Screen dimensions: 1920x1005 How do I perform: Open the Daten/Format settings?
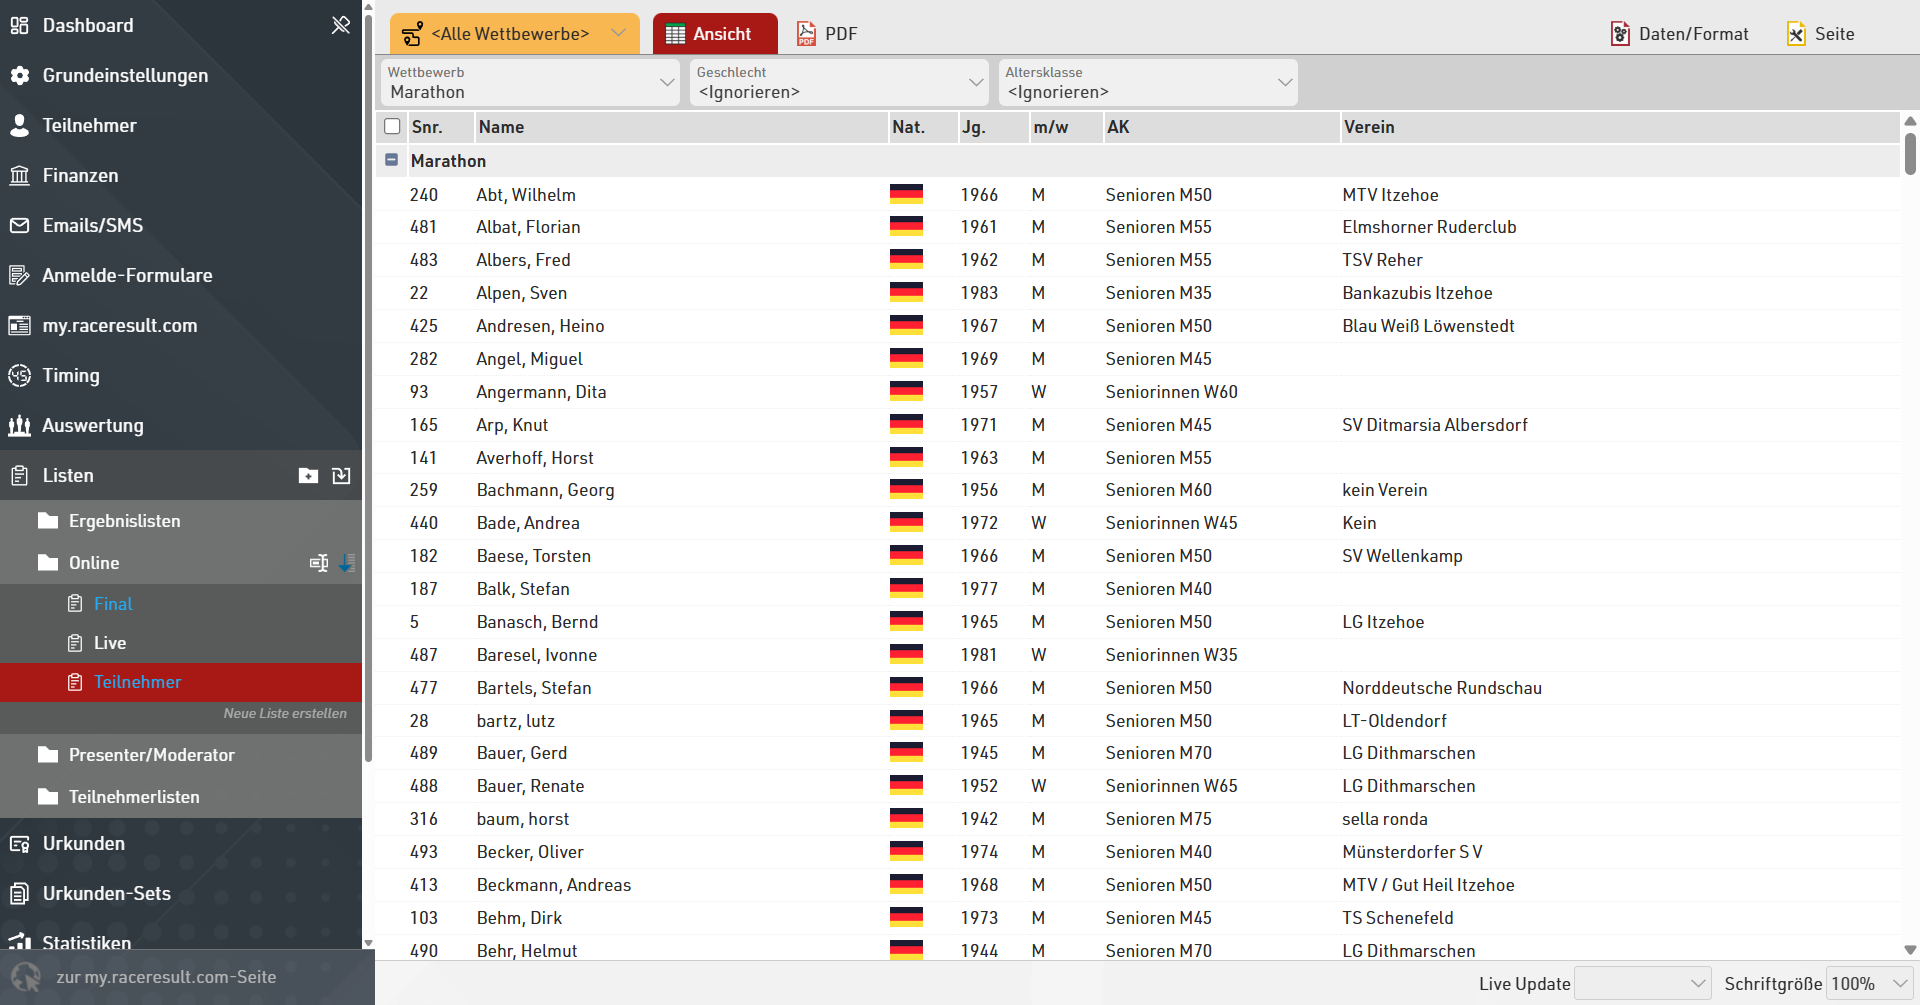tap(1680, 34)
